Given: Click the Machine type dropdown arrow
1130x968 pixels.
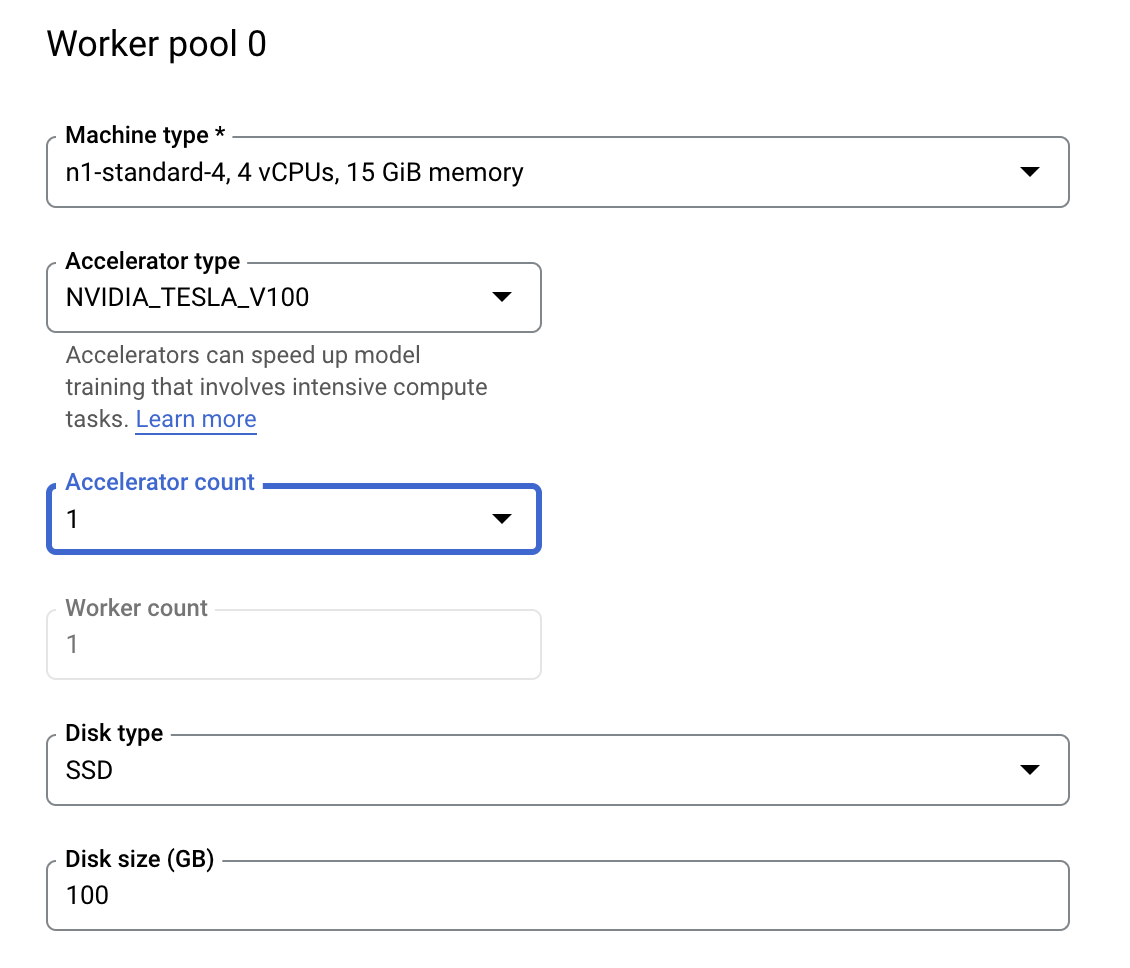Looking at the screenshot, I should pos(1029,172).
